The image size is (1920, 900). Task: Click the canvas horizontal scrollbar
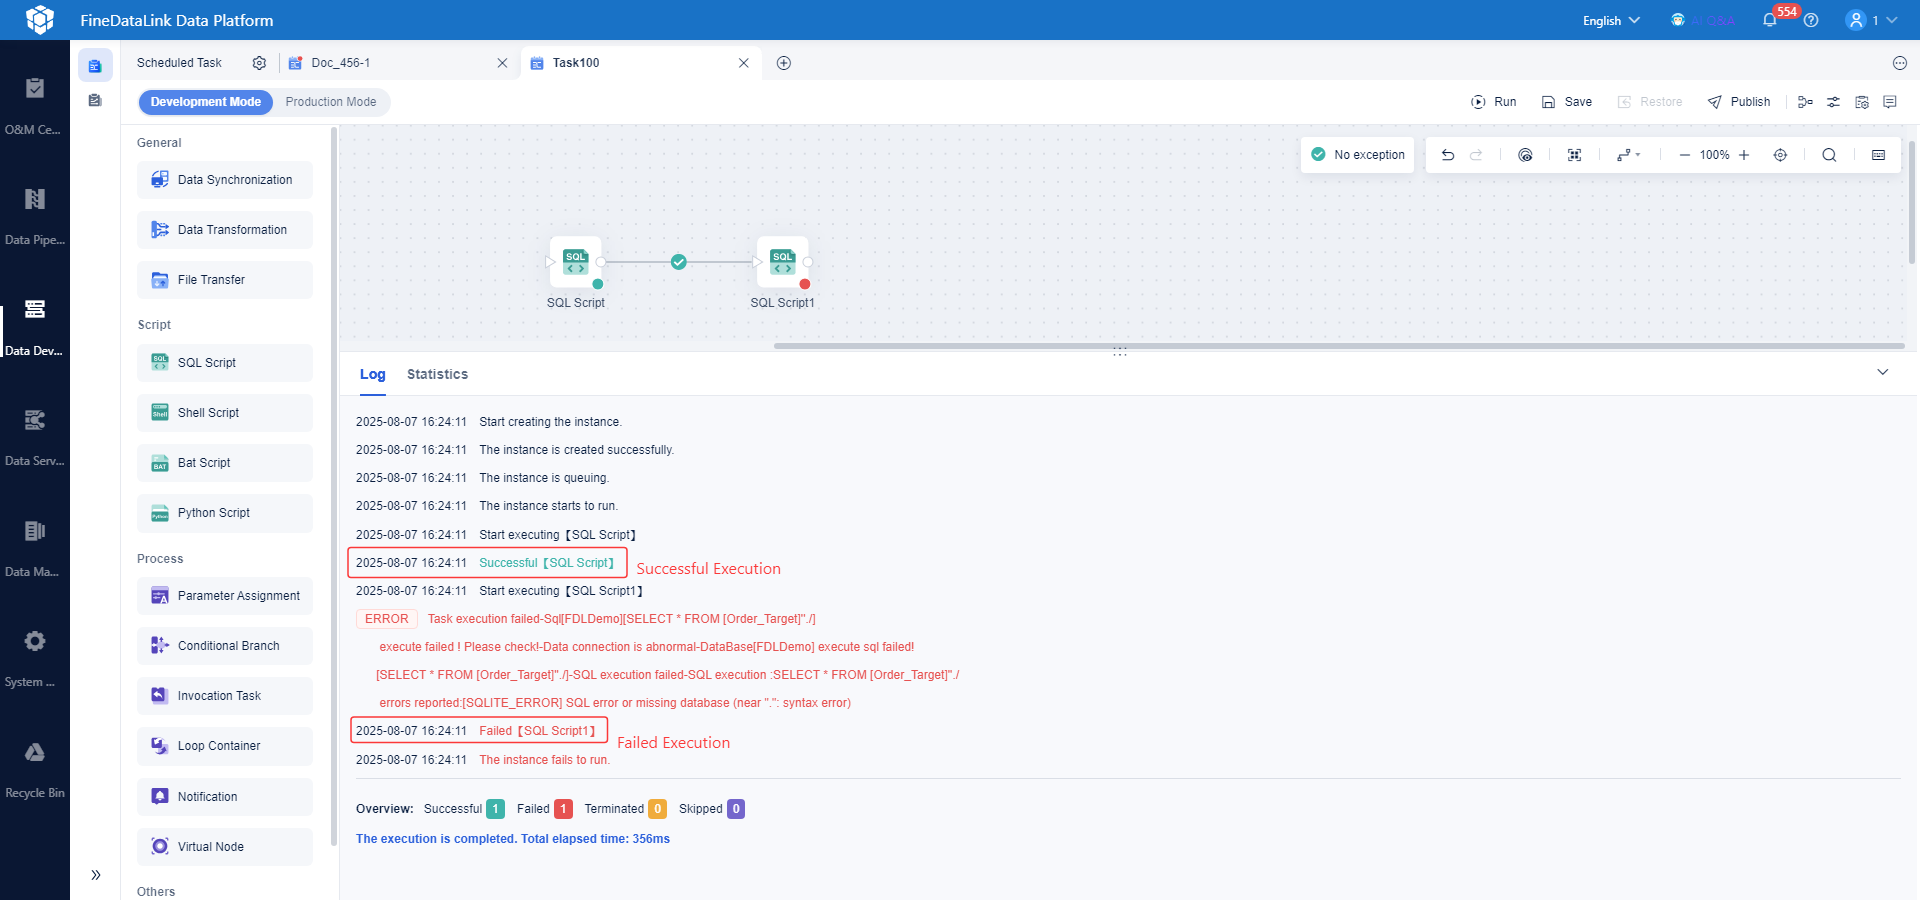point(1339,346)
